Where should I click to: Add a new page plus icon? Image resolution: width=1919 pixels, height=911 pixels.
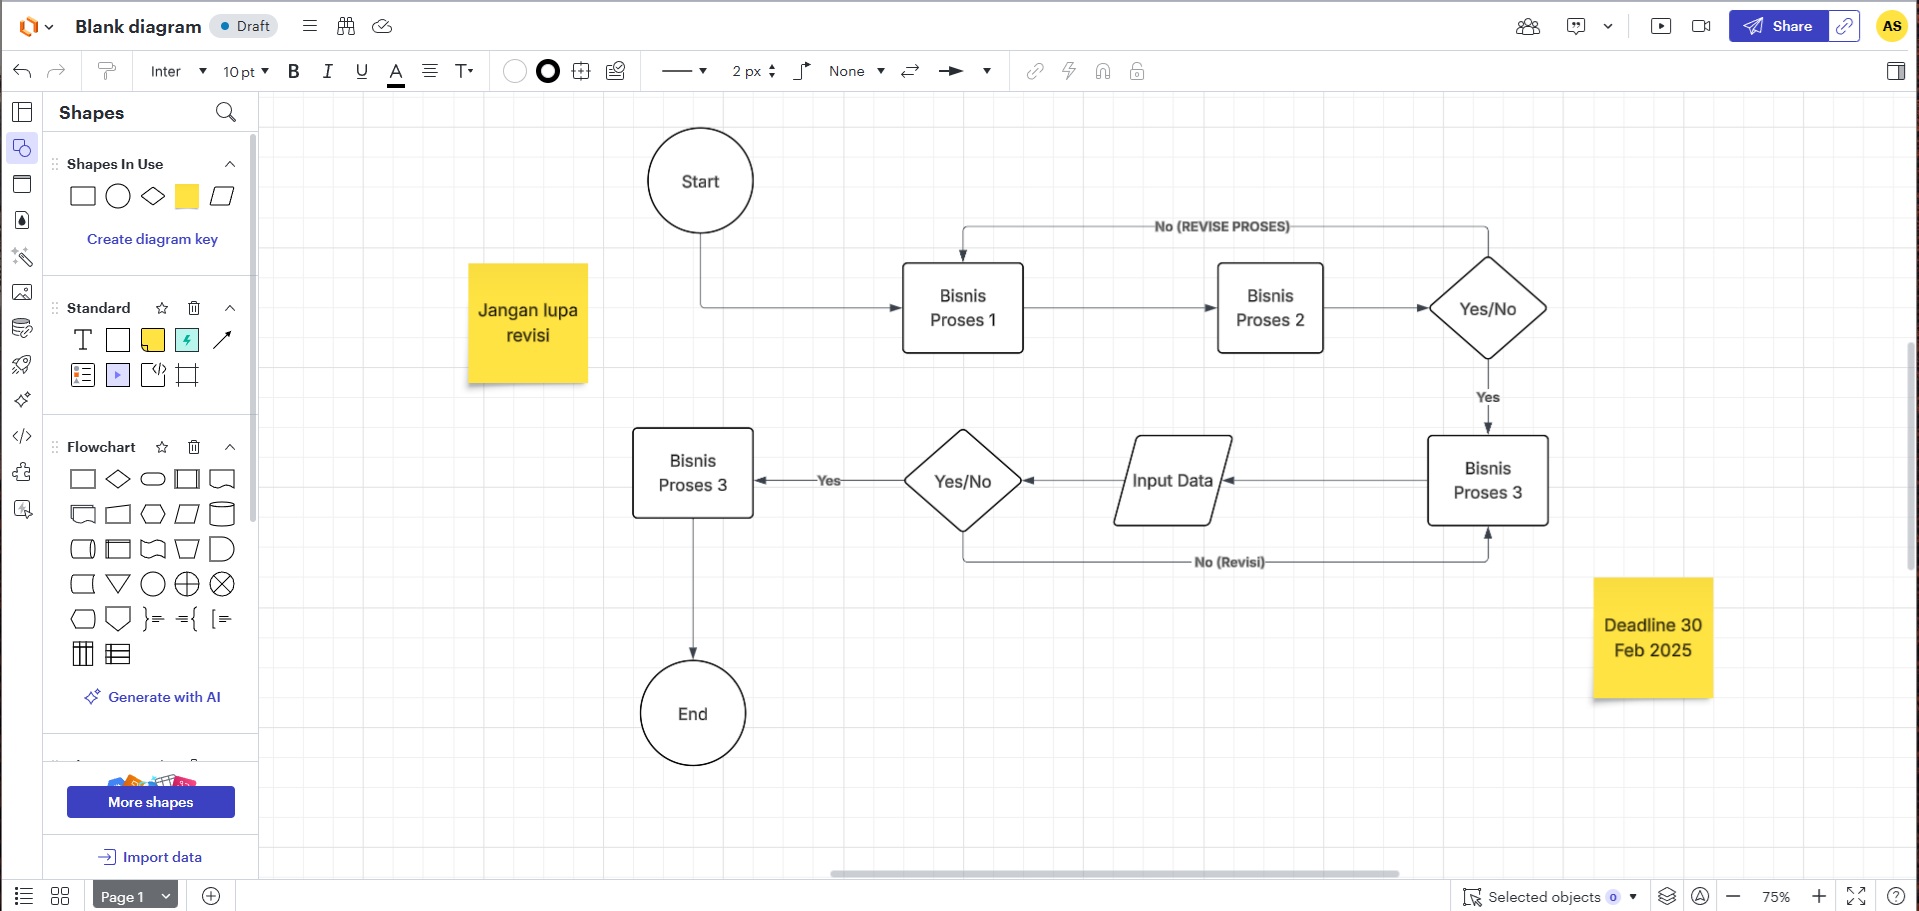coord(211,896)
